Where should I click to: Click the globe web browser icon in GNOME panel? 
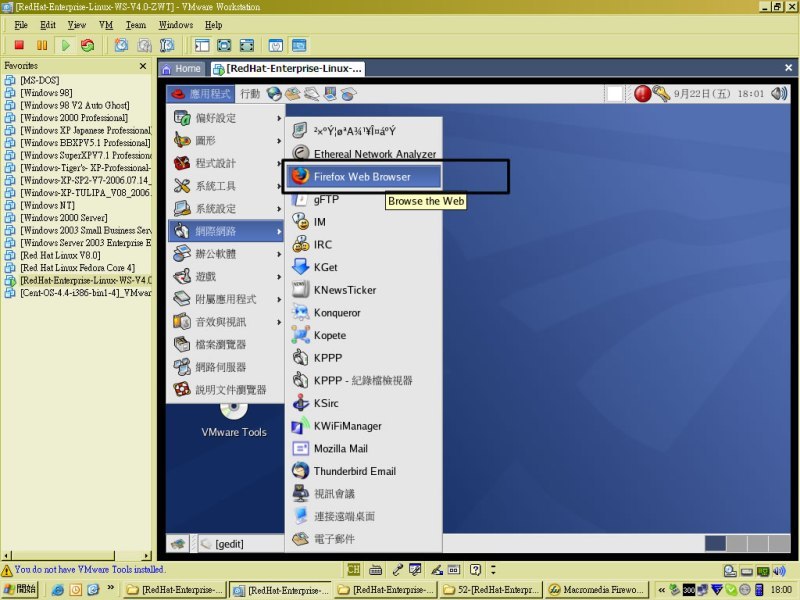pyautogui.click(x=274, y=93)
